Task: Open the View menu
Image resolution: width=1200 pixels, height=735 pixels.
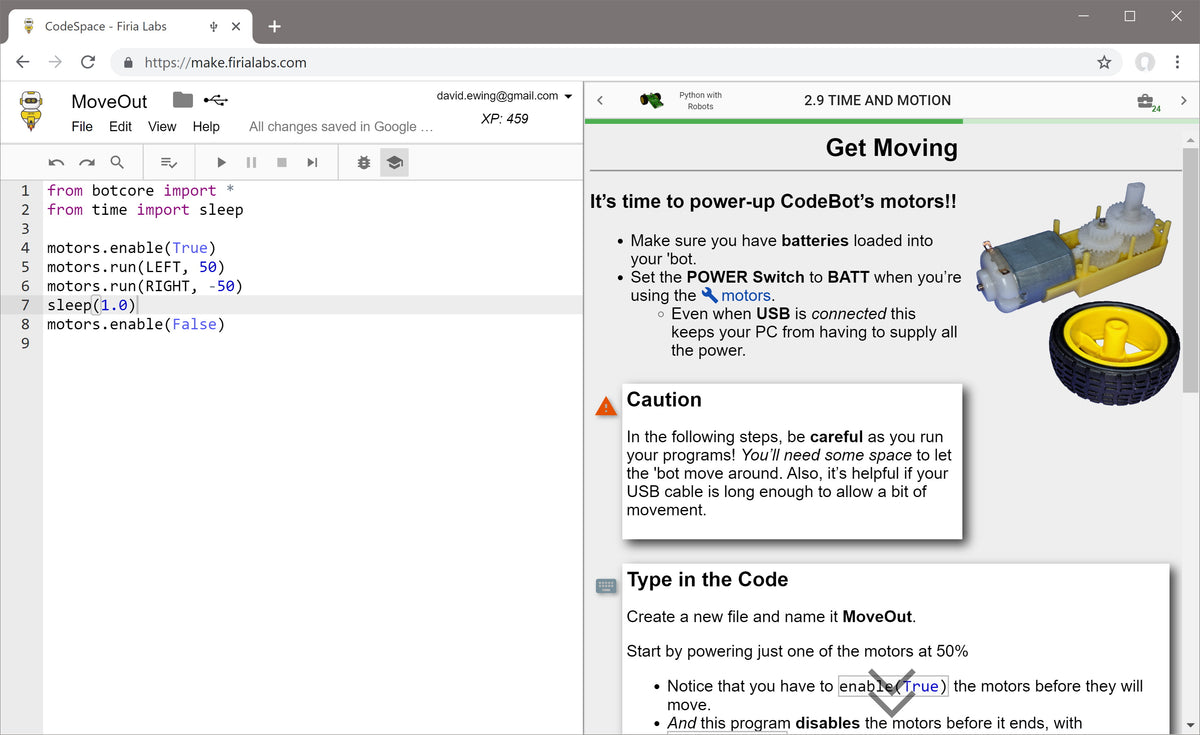Action: tap(162, 126)
